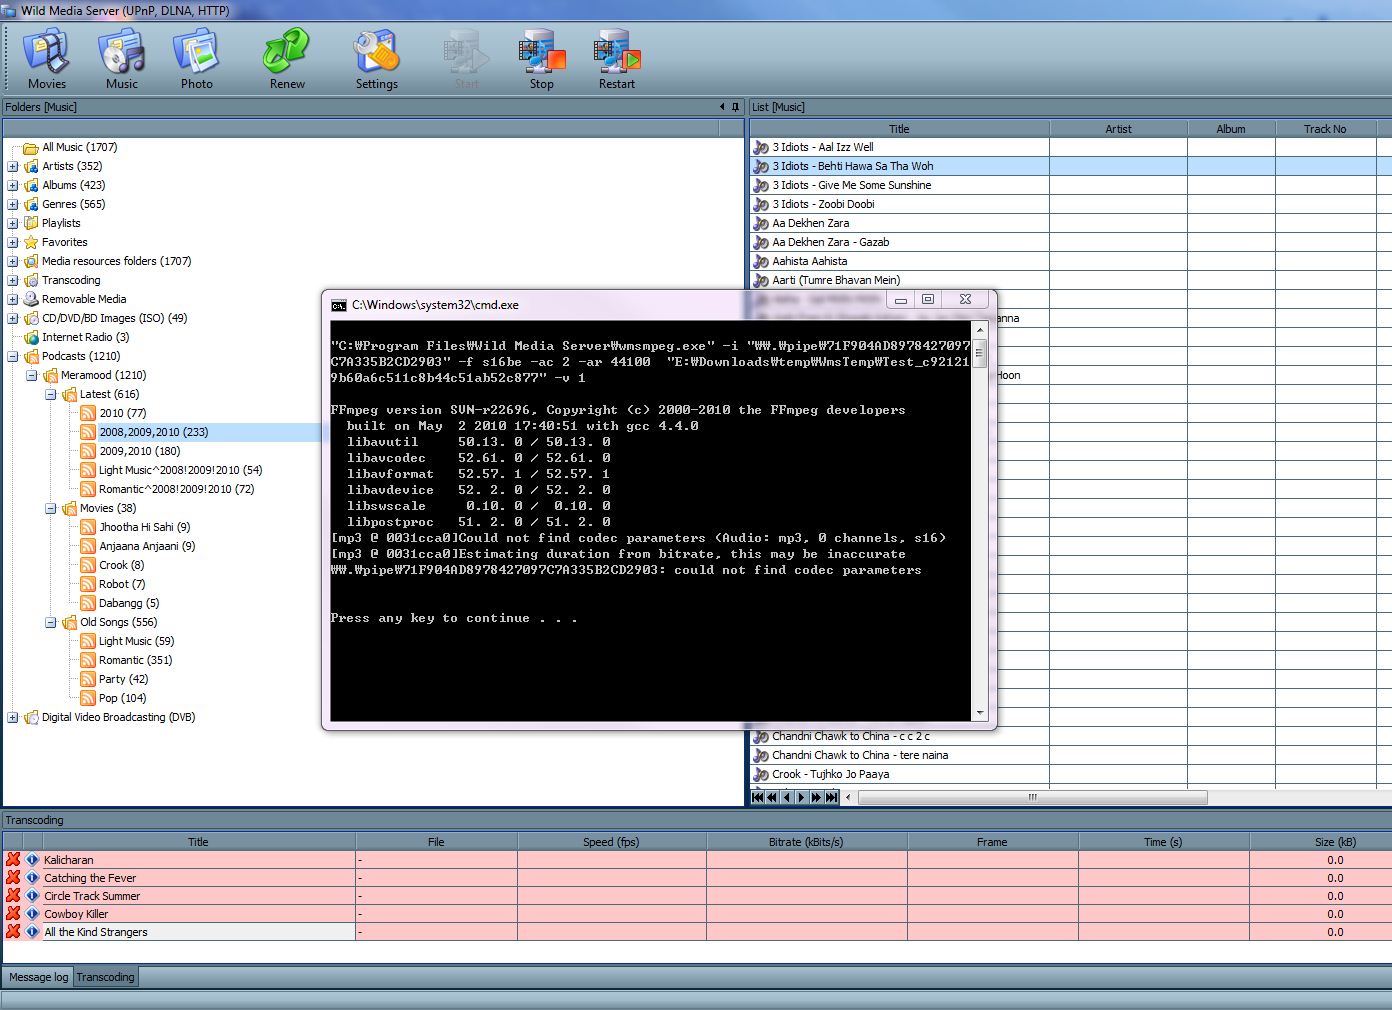Viewport: 1392px width, 1010px height.
Task: Remove Cowboy Killer transcoding entry
Action: point(13,913)
